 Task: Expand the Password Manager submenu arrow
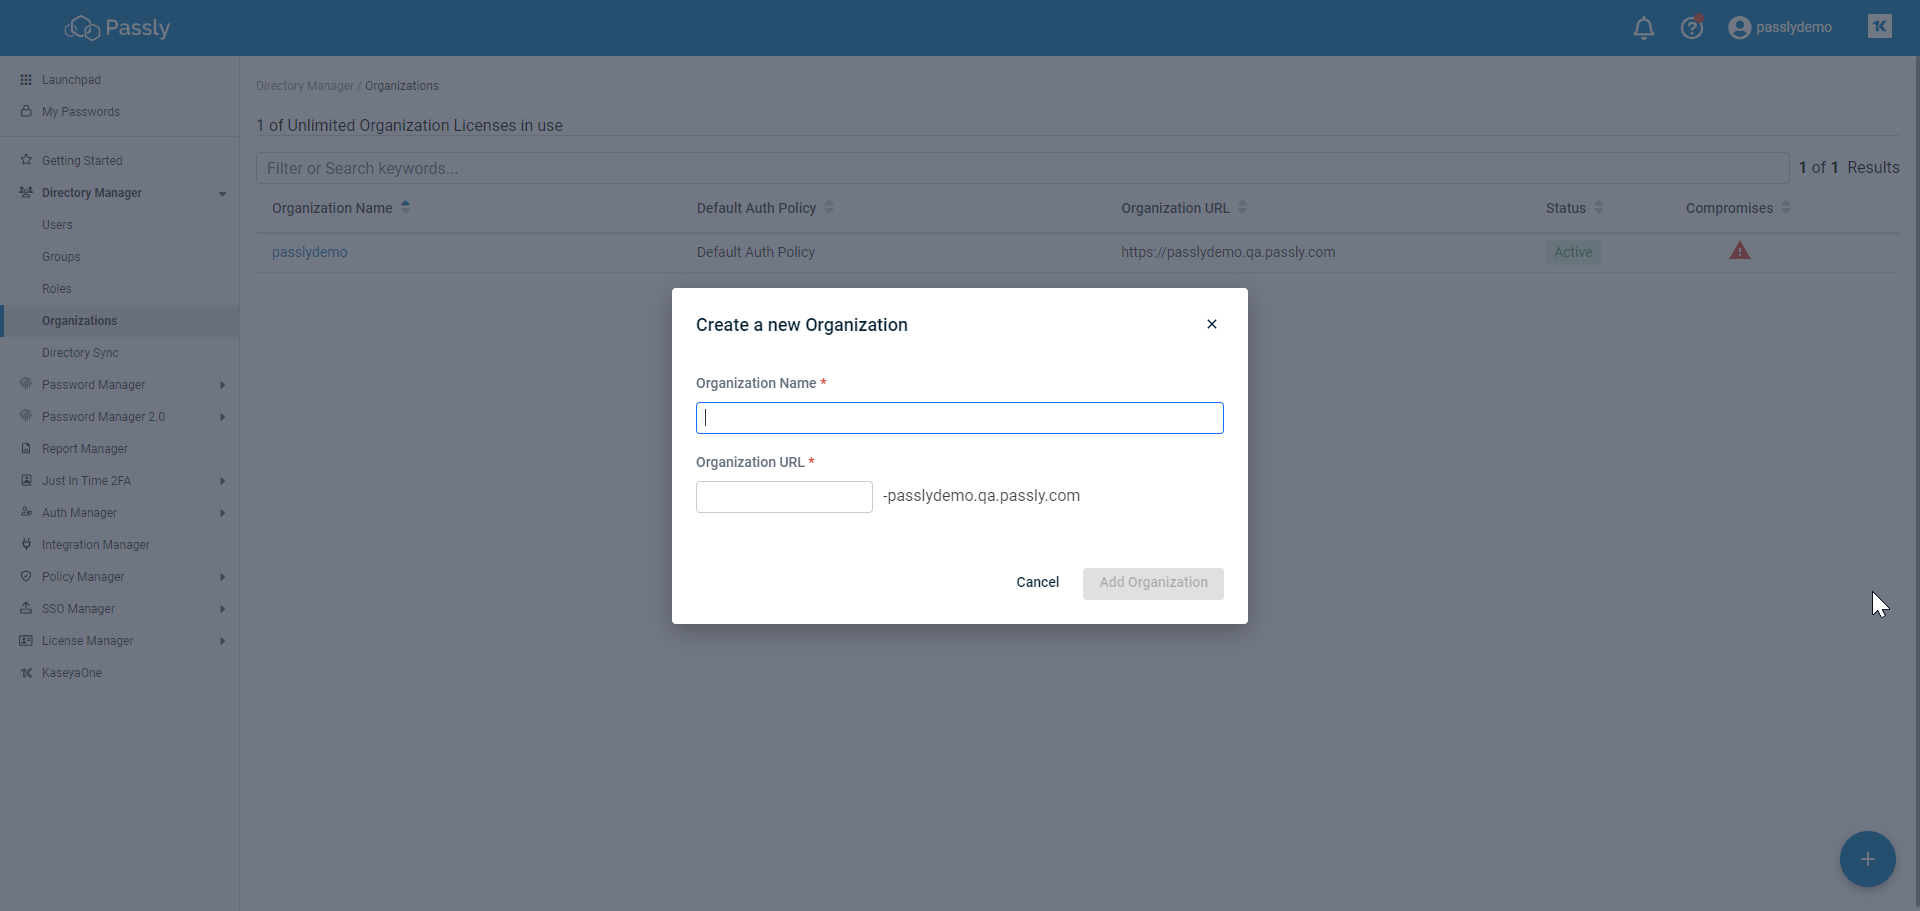coord(222,385)
